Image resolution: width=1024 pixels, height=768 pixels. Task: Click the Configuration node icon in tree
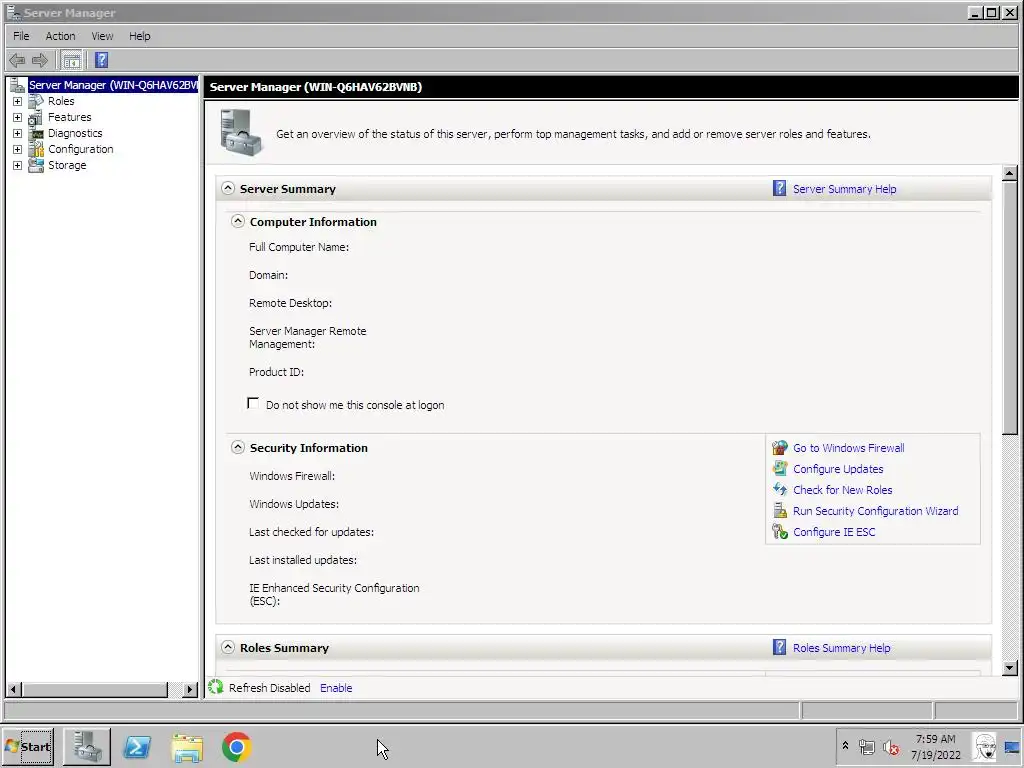click(x=37, y=150)
